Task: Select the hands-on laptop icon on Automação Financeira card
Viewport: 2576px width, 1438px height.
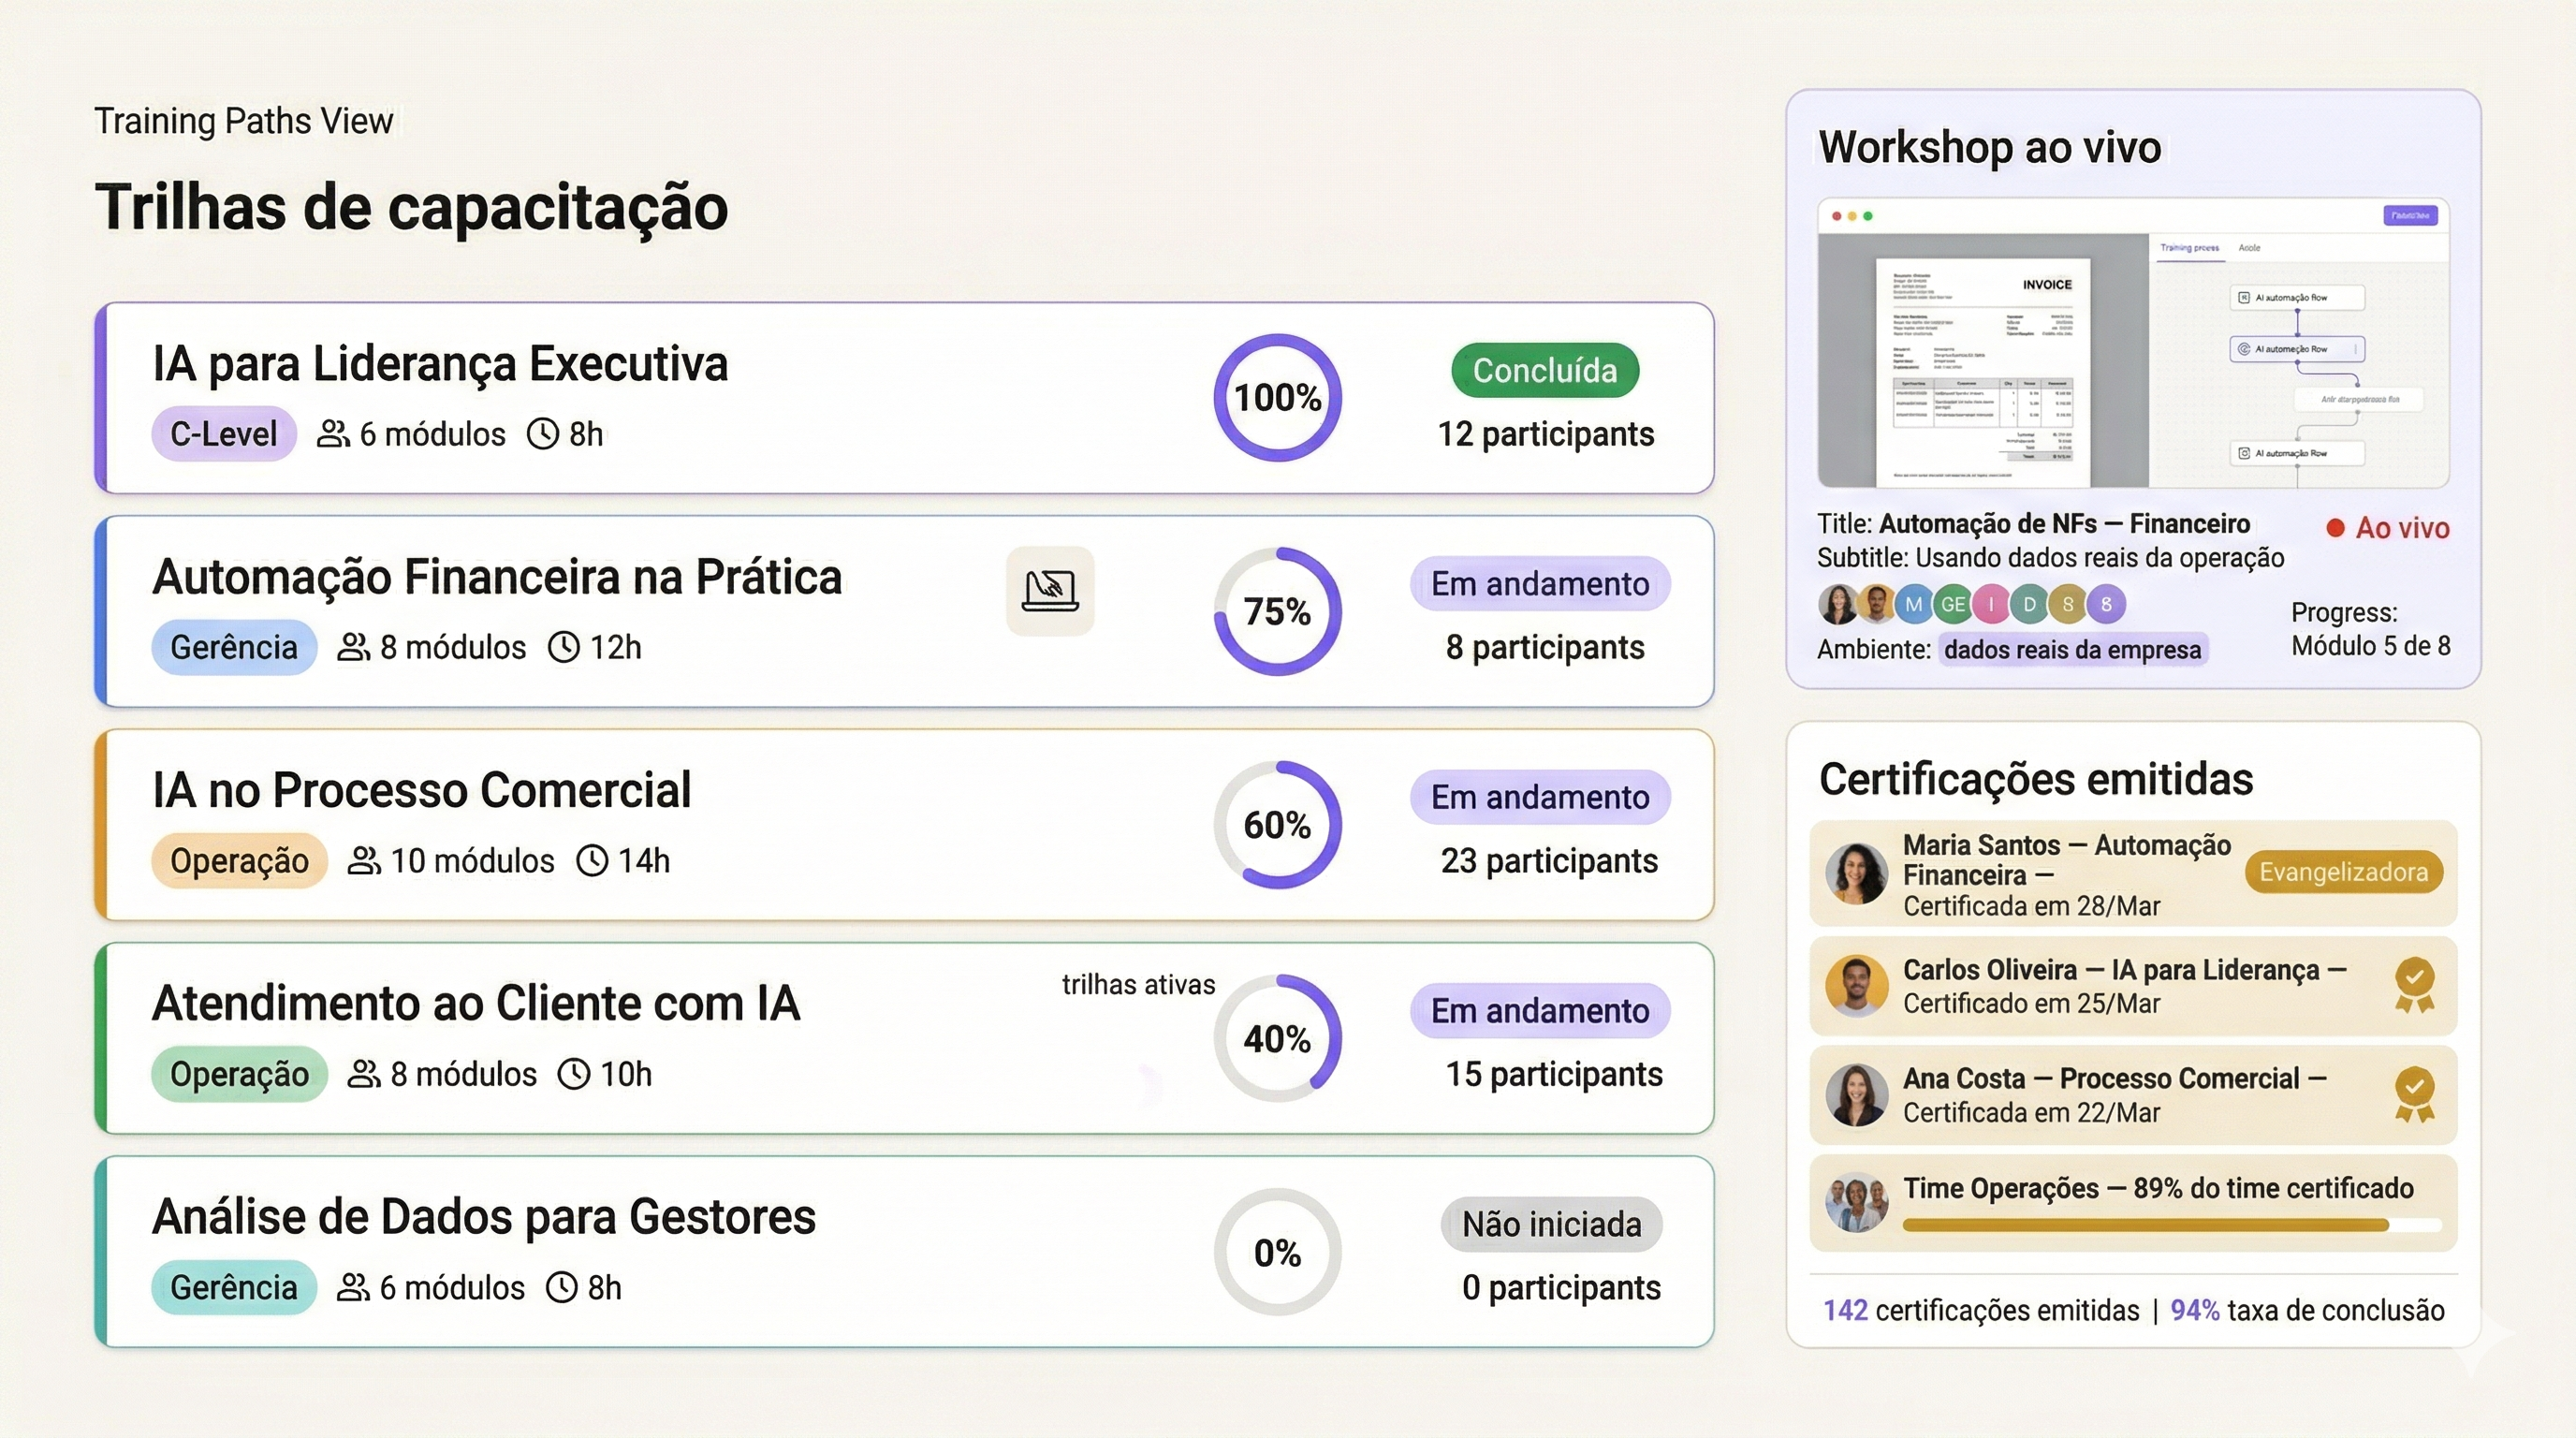Action: (1049, 592)
